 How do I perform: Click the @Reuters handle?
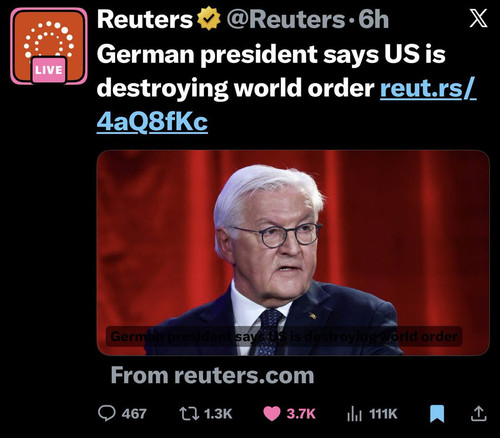(x=285, y=19)
